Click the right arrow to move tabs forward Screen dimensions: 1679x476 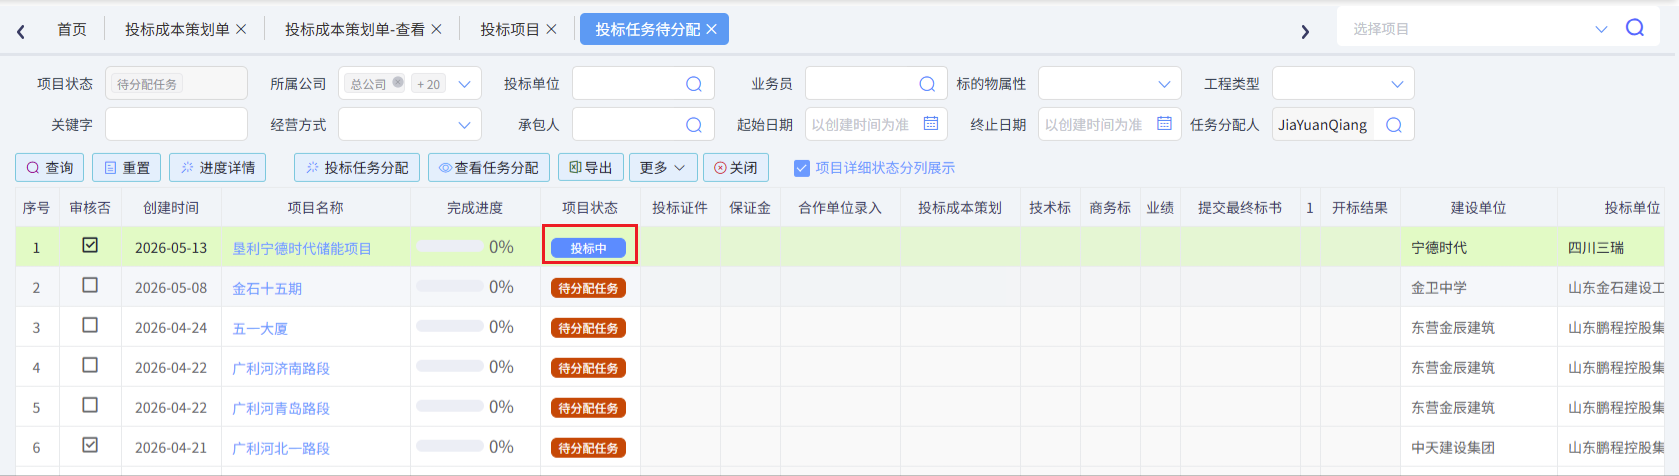[x=1305, y=31]
